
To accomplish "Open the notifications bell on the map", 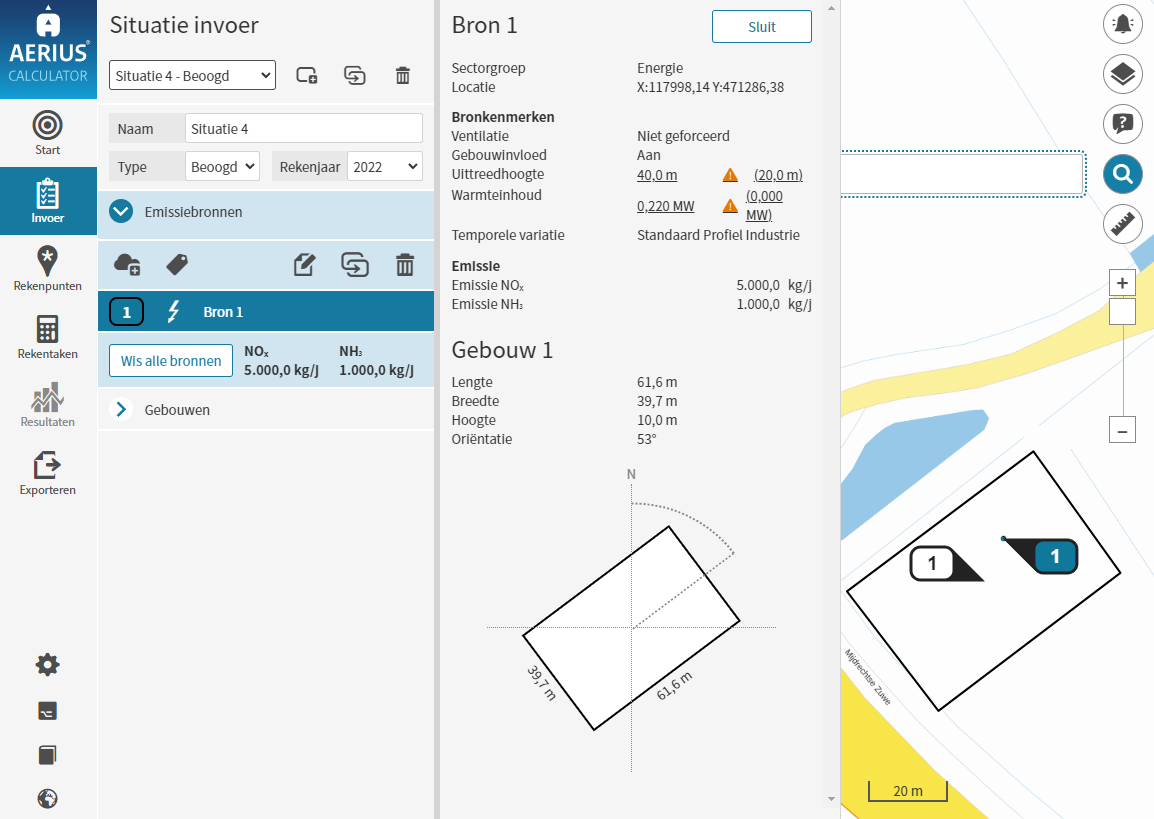I will (x=1122, y=24).
